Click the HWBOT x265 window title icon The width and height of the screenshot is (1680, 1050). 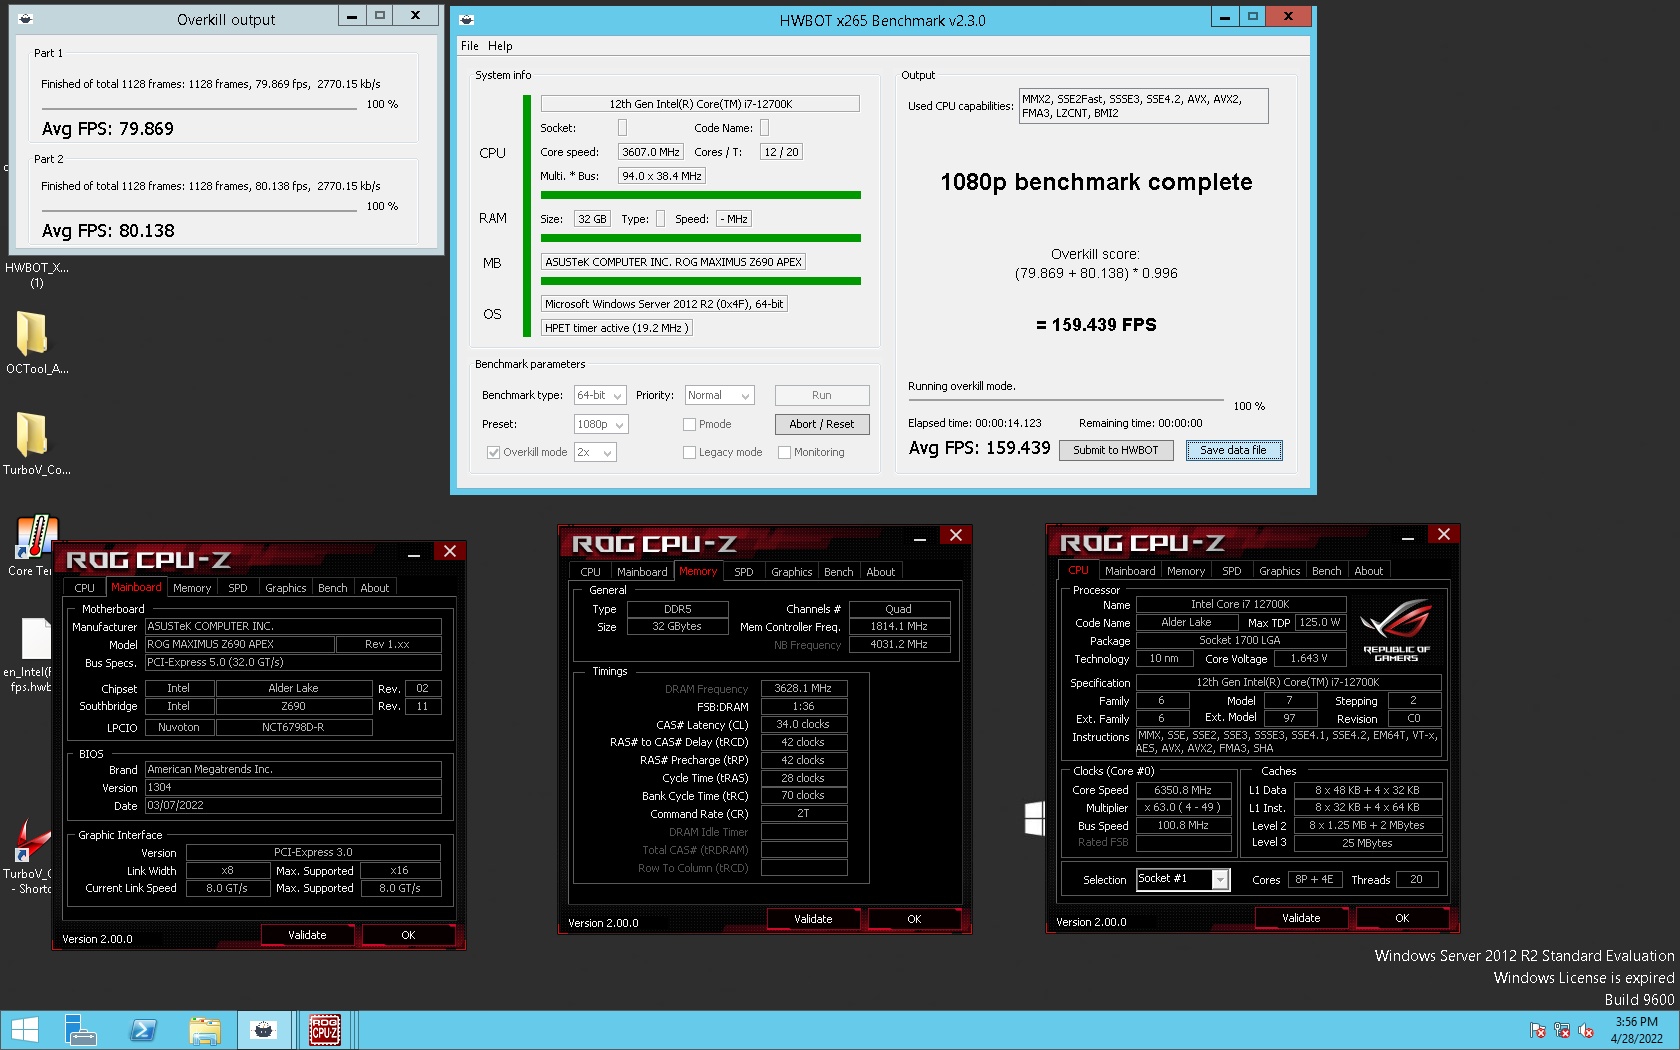(466, 20)
